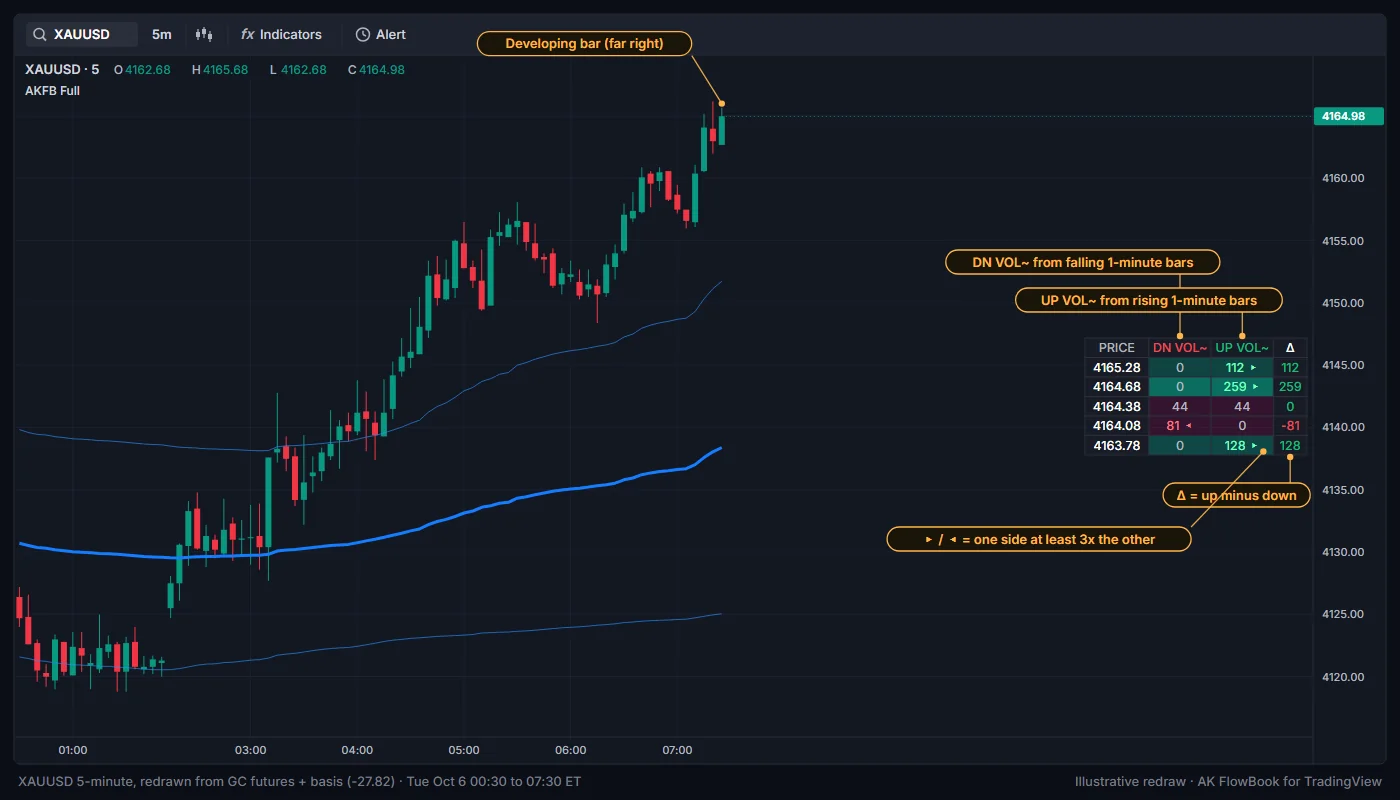
Task: Click the DN VOL~ column header
Action: tap(1180, 348)
